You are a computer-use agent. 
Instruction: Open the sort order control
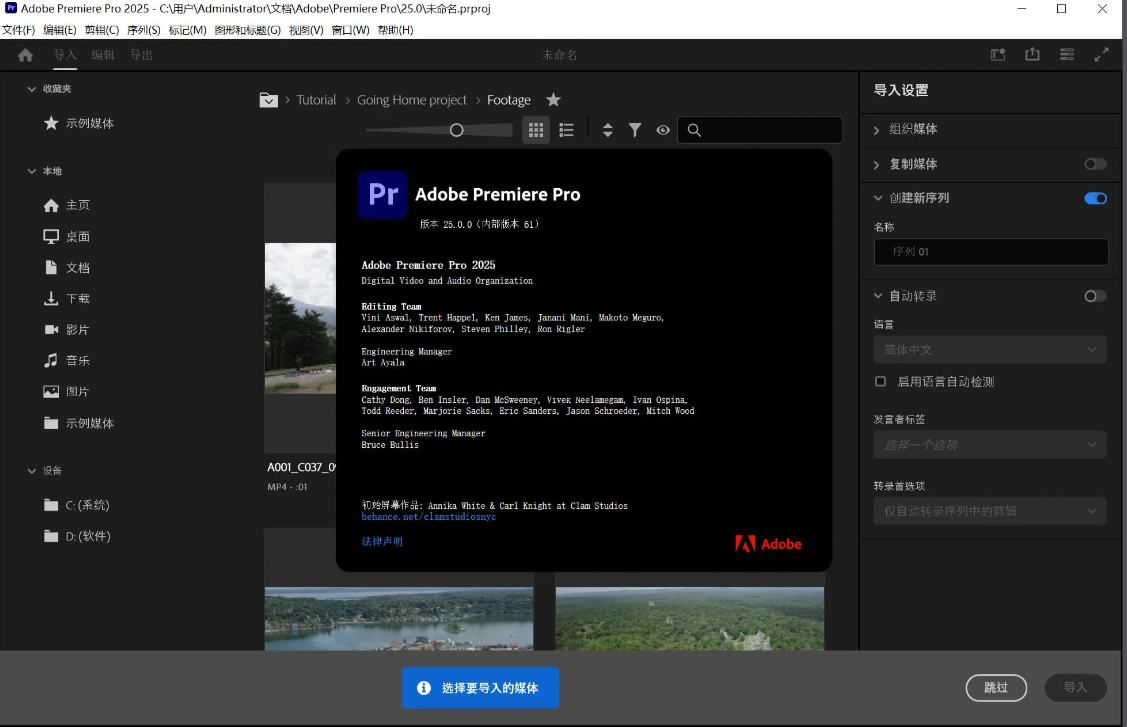pos(608,129)
